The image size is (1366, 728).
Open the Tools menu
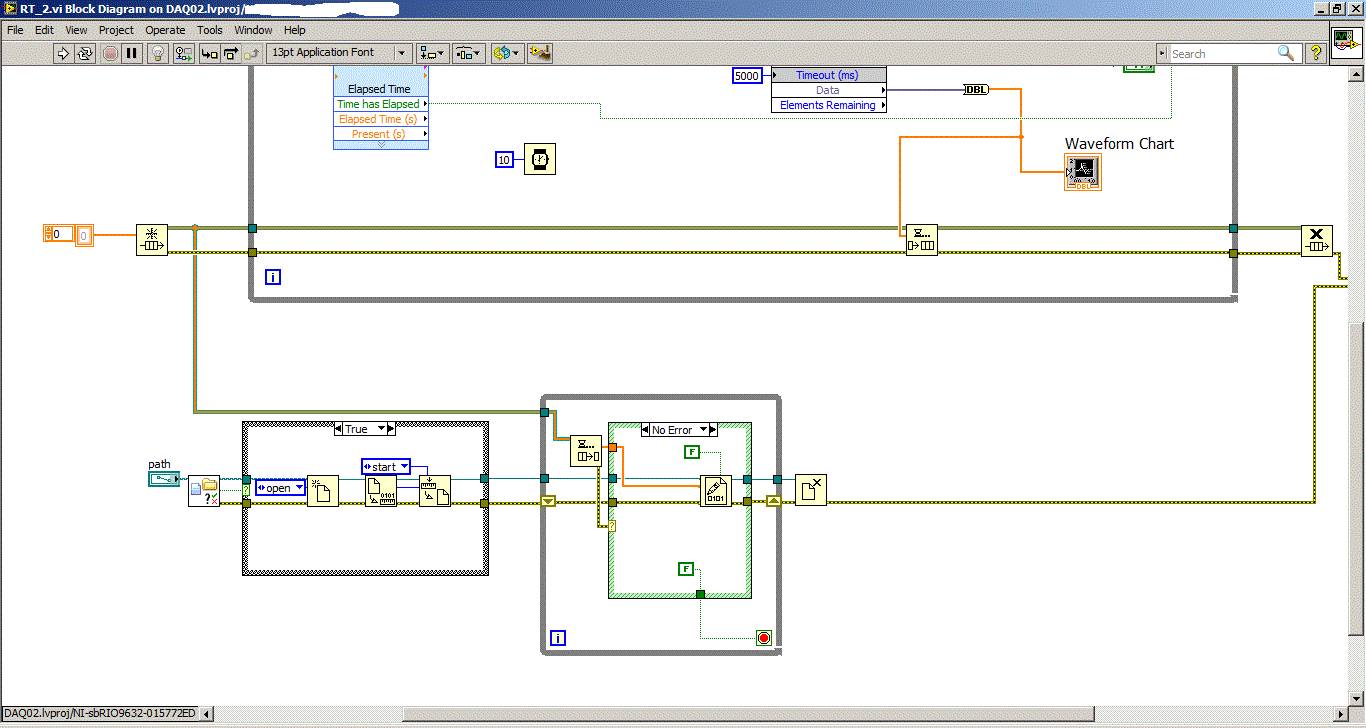tap(210, 30)
